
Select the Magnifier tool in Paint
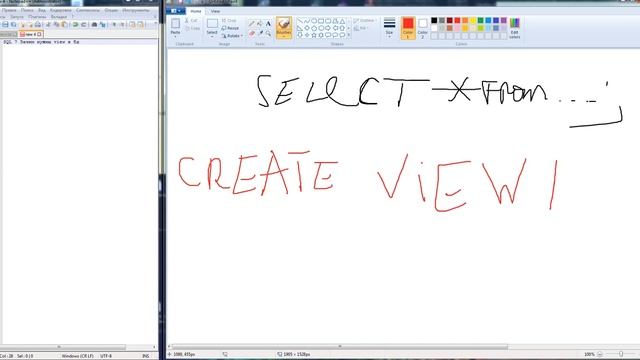268,33
